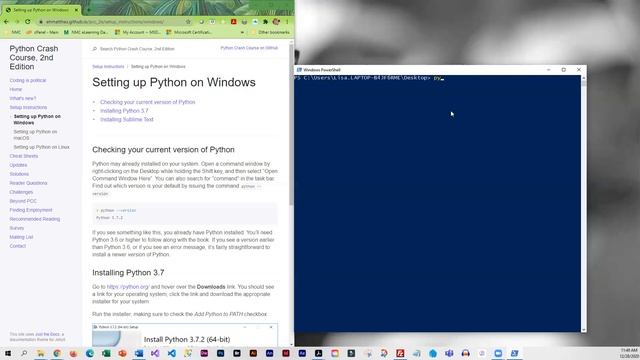Select Setting up Python on Linux
The image size is (640, 360).
point(41,147)
